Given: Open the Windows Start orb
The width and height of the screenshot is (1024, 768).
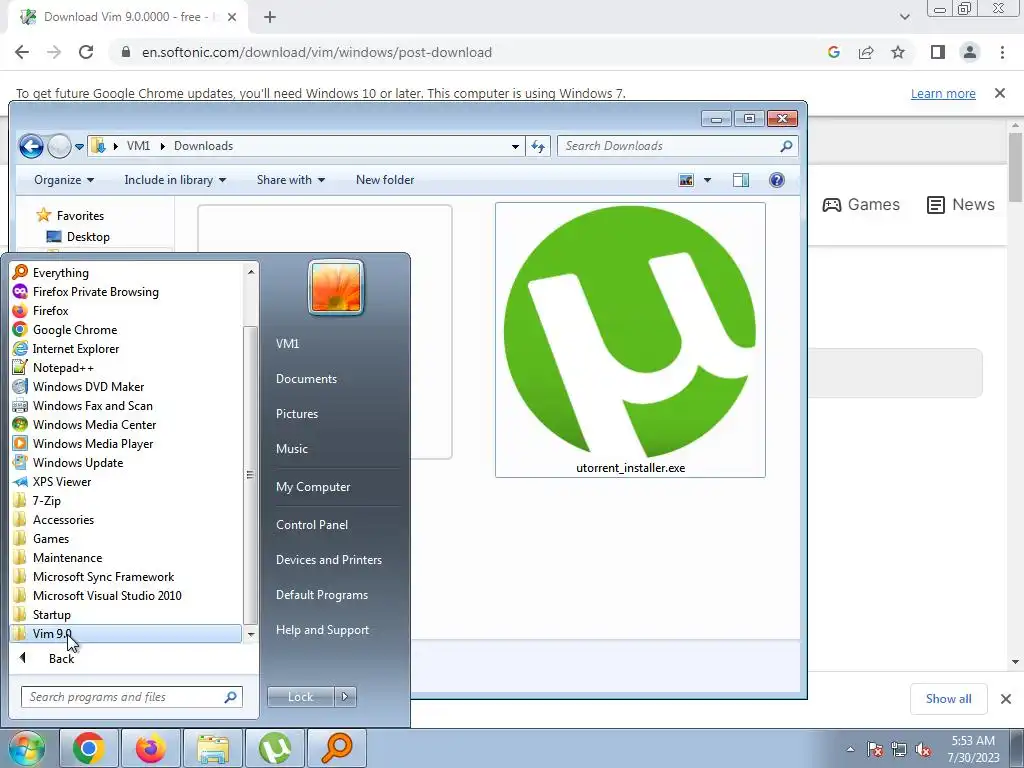Looking at the screenshot, I should click(27, 748).
